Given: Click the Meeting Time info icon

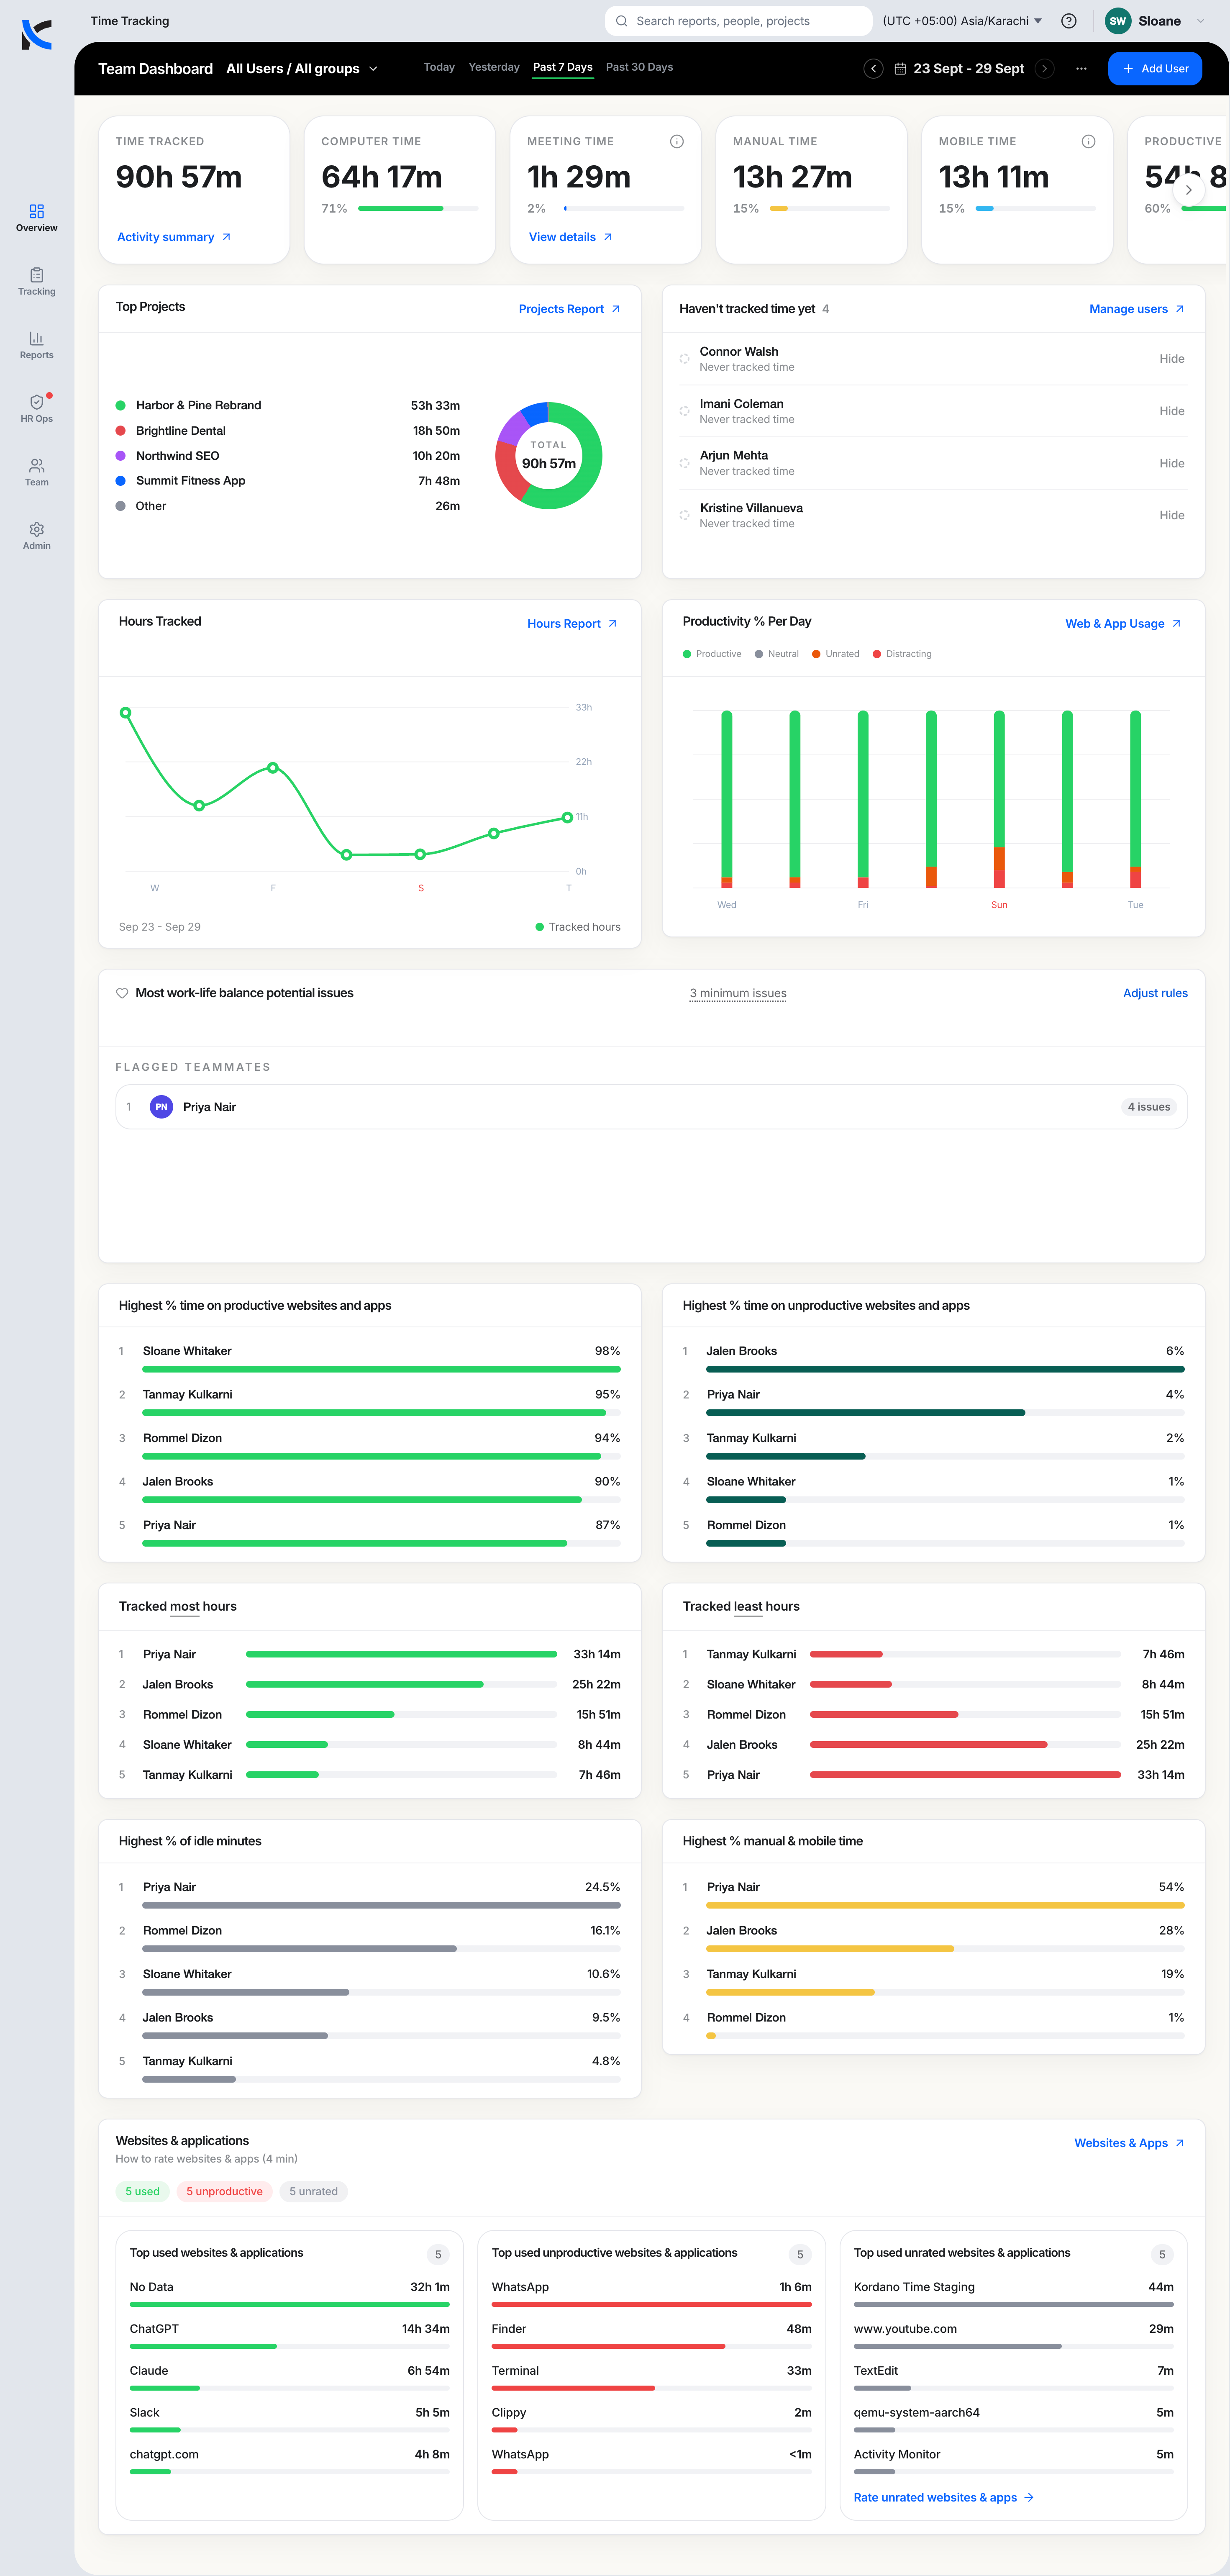Looking at the screenshot, I should click(x=677, y=142).
